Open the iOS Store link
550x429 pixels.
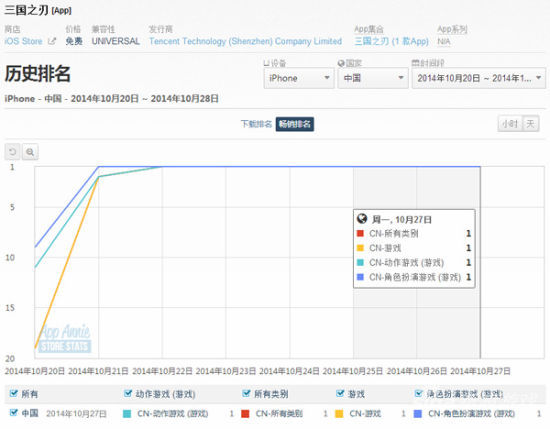pos(24,41)
